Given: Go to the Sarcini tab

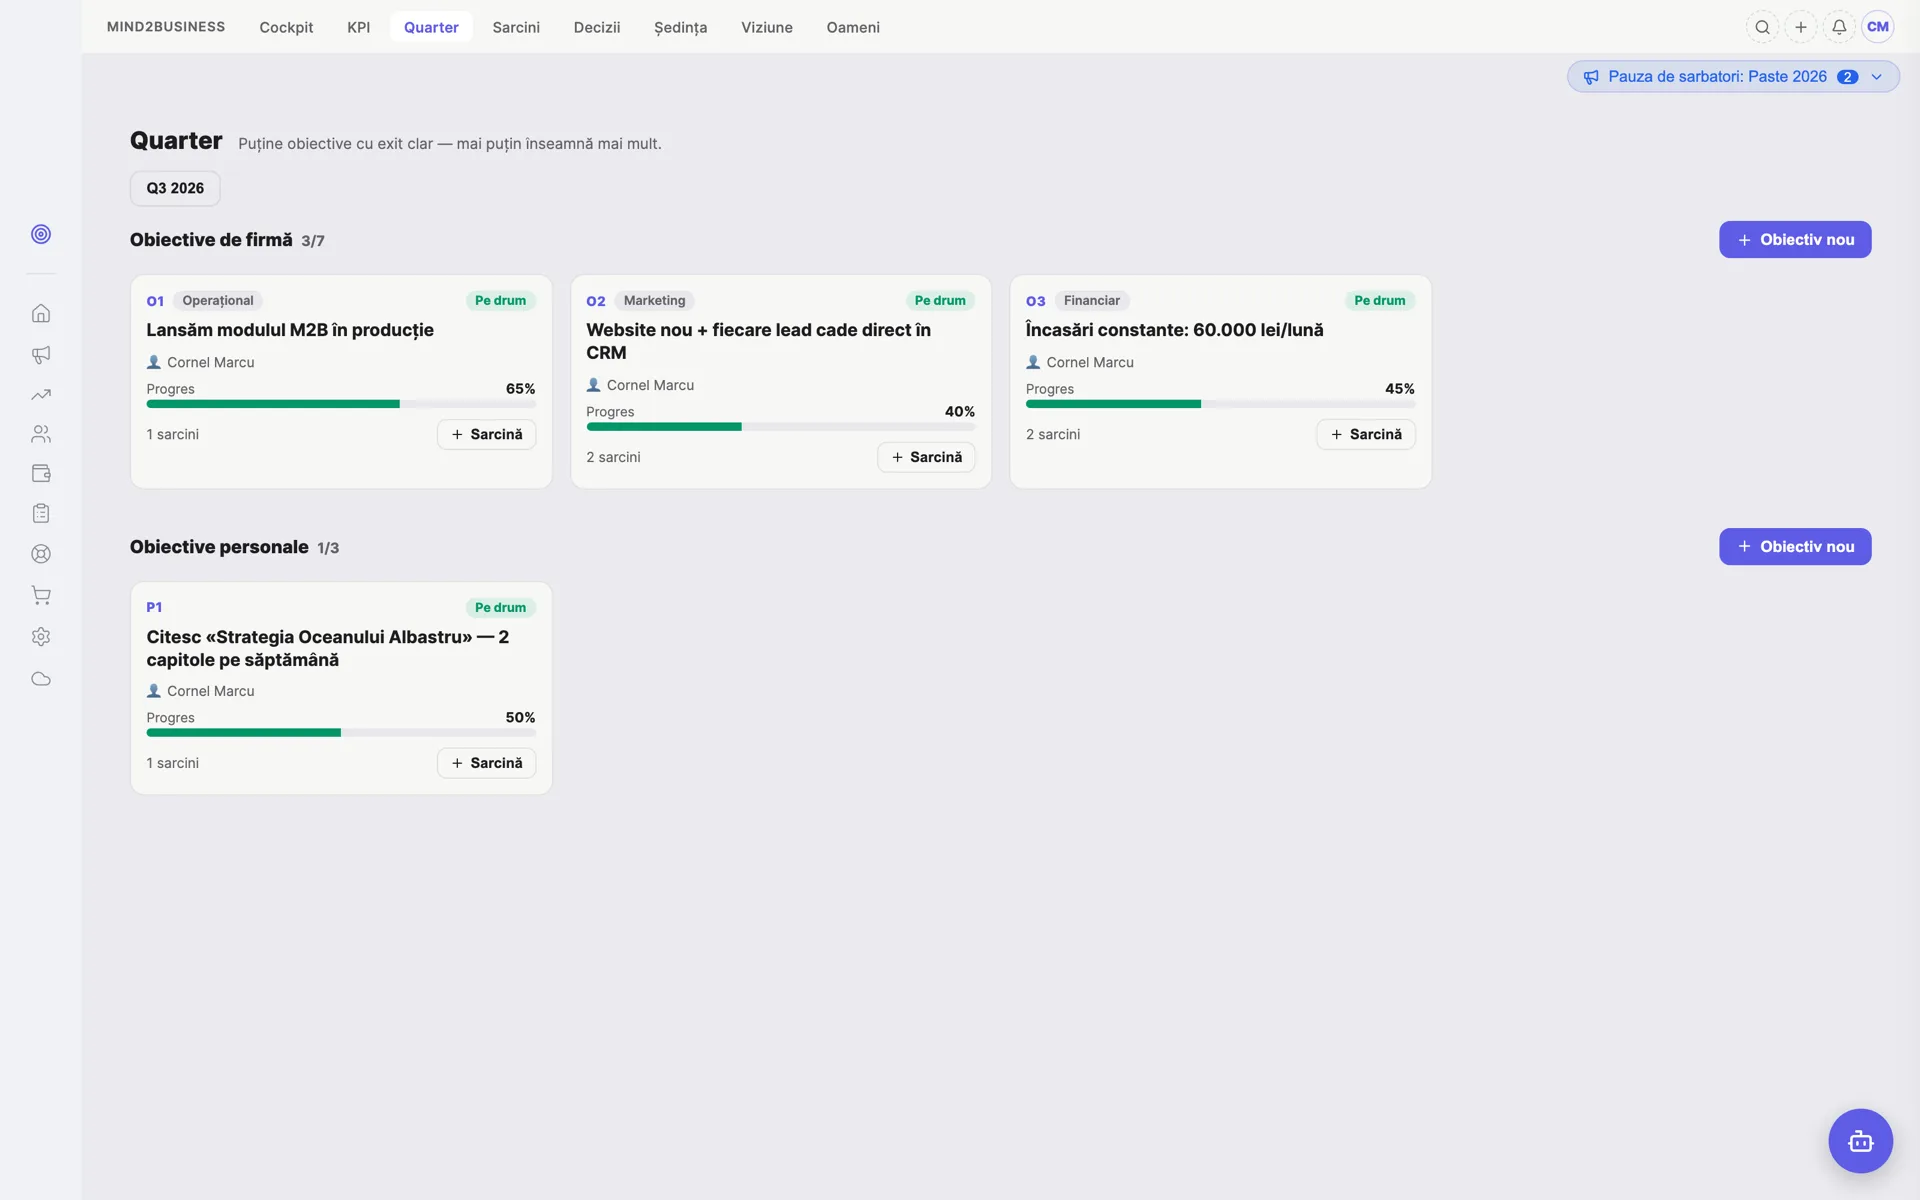Looking at the screenshot, I should [x=516, y=27].
